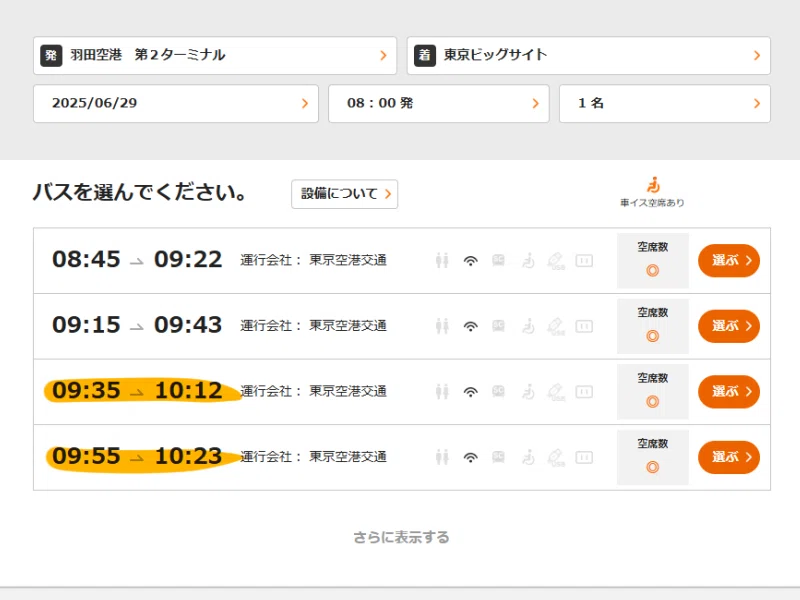Viewport: 800px width, 600px height.
Task: Click the USB icon in the 08:45 bus row
Action: [x=556, y=261]
